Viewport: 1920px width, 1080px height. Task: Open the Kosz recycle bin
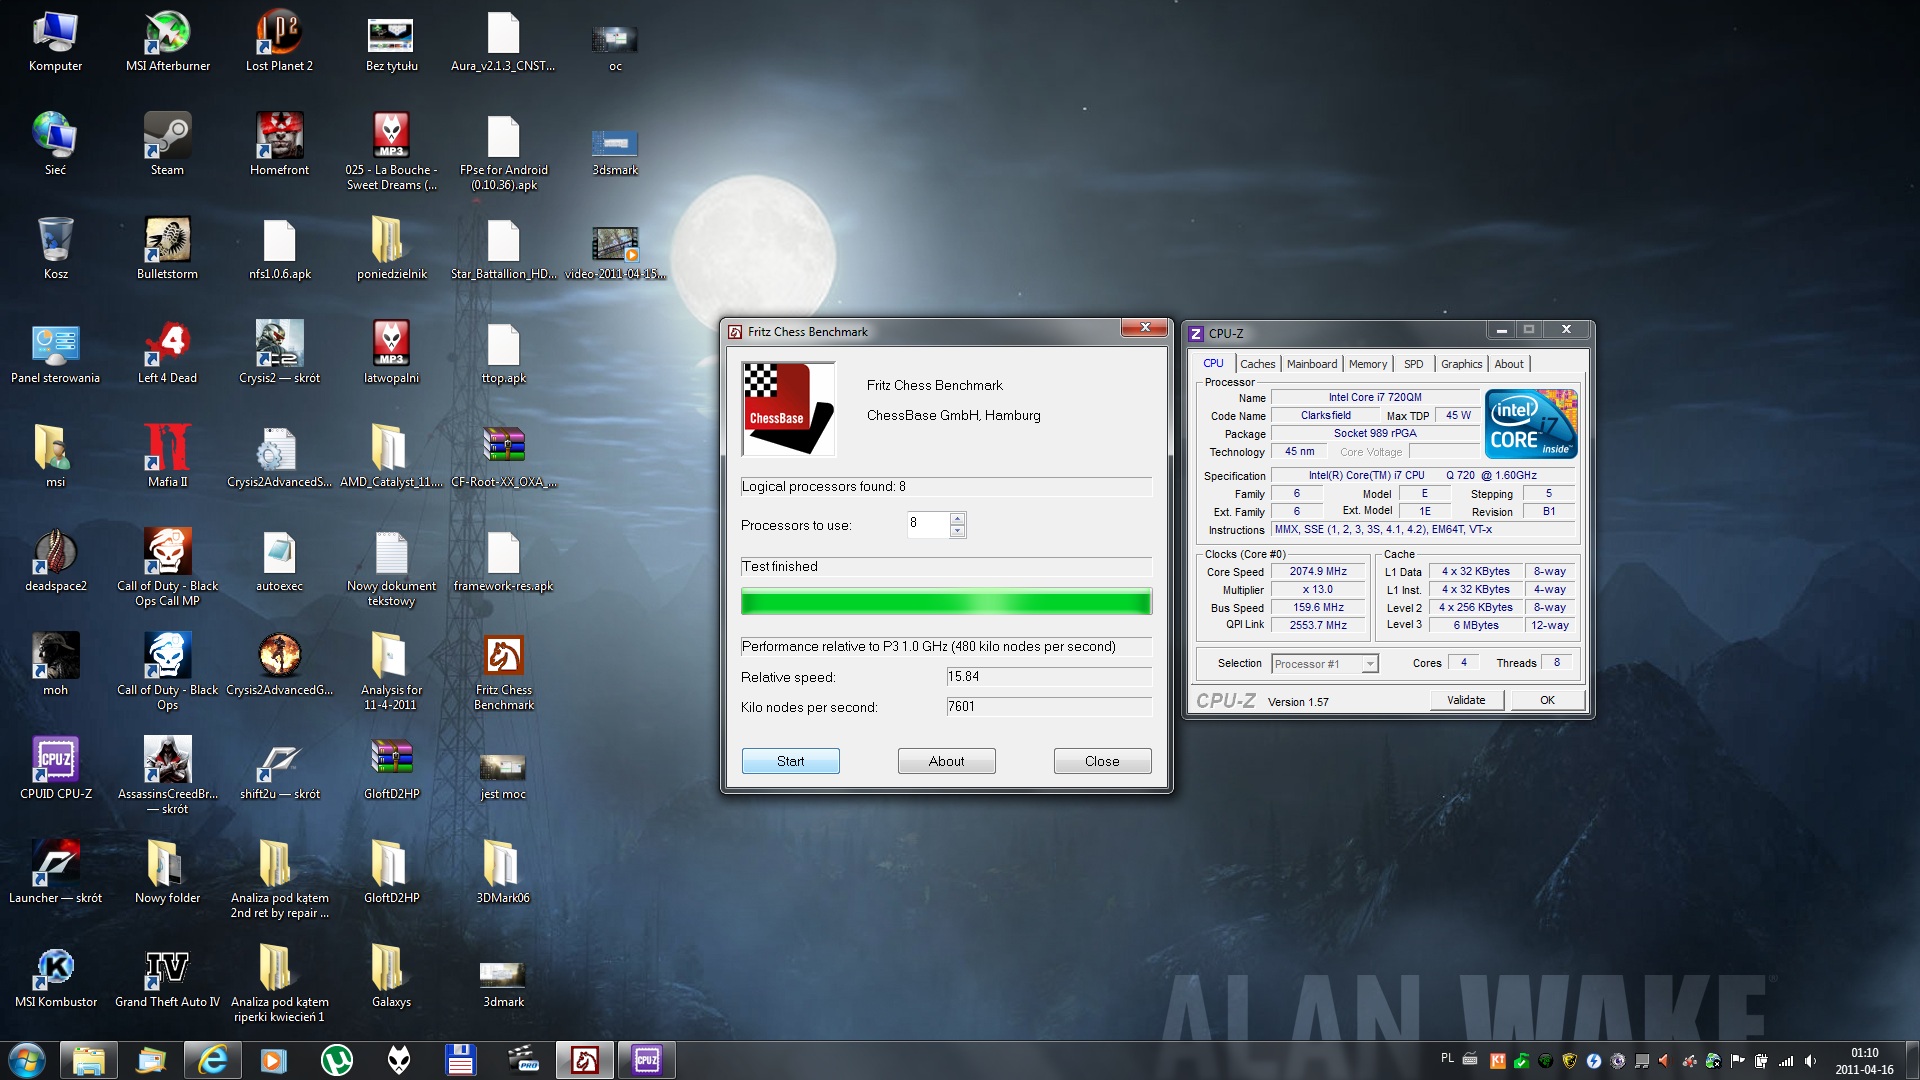(x=56, y=250)
